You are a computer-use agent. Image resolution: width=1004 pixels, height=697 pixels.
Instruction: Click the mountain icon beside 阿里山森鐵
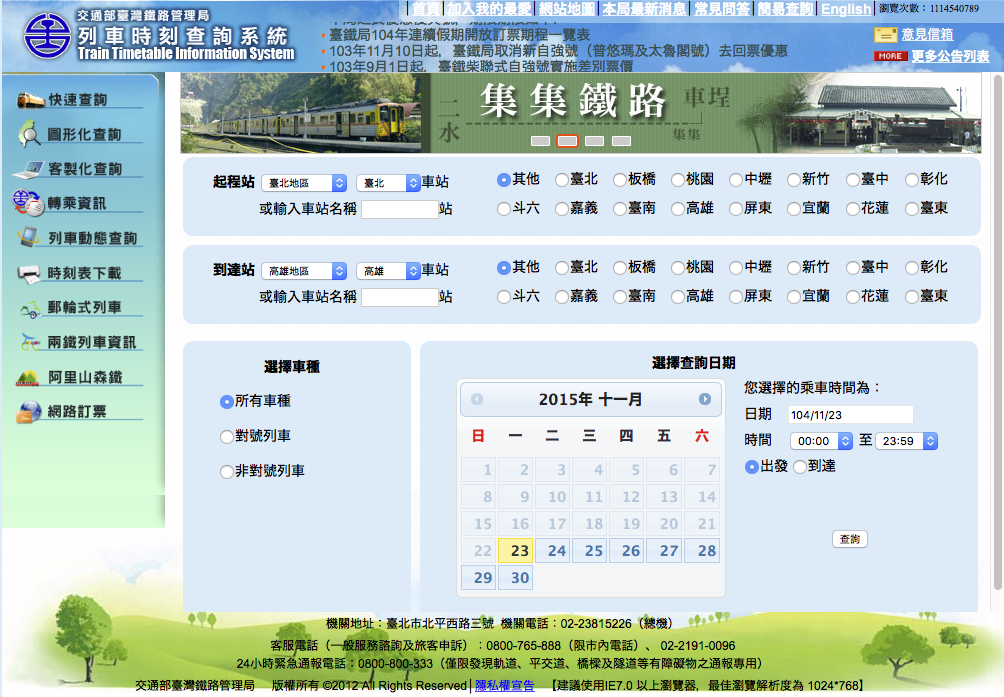(x=28, y=378)
